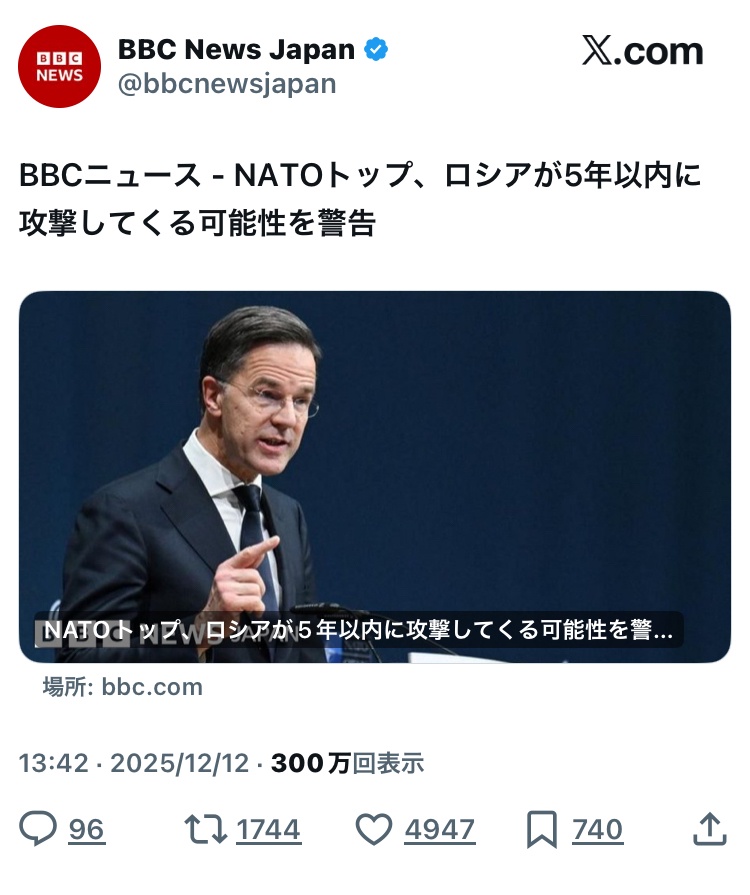Click the headline caption overlay on image

[x=360, y=630]
